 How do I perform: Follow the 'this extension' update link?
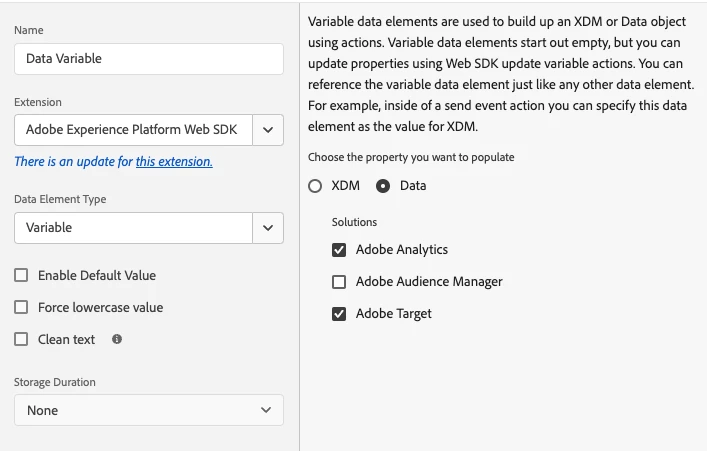click(174, 162)
